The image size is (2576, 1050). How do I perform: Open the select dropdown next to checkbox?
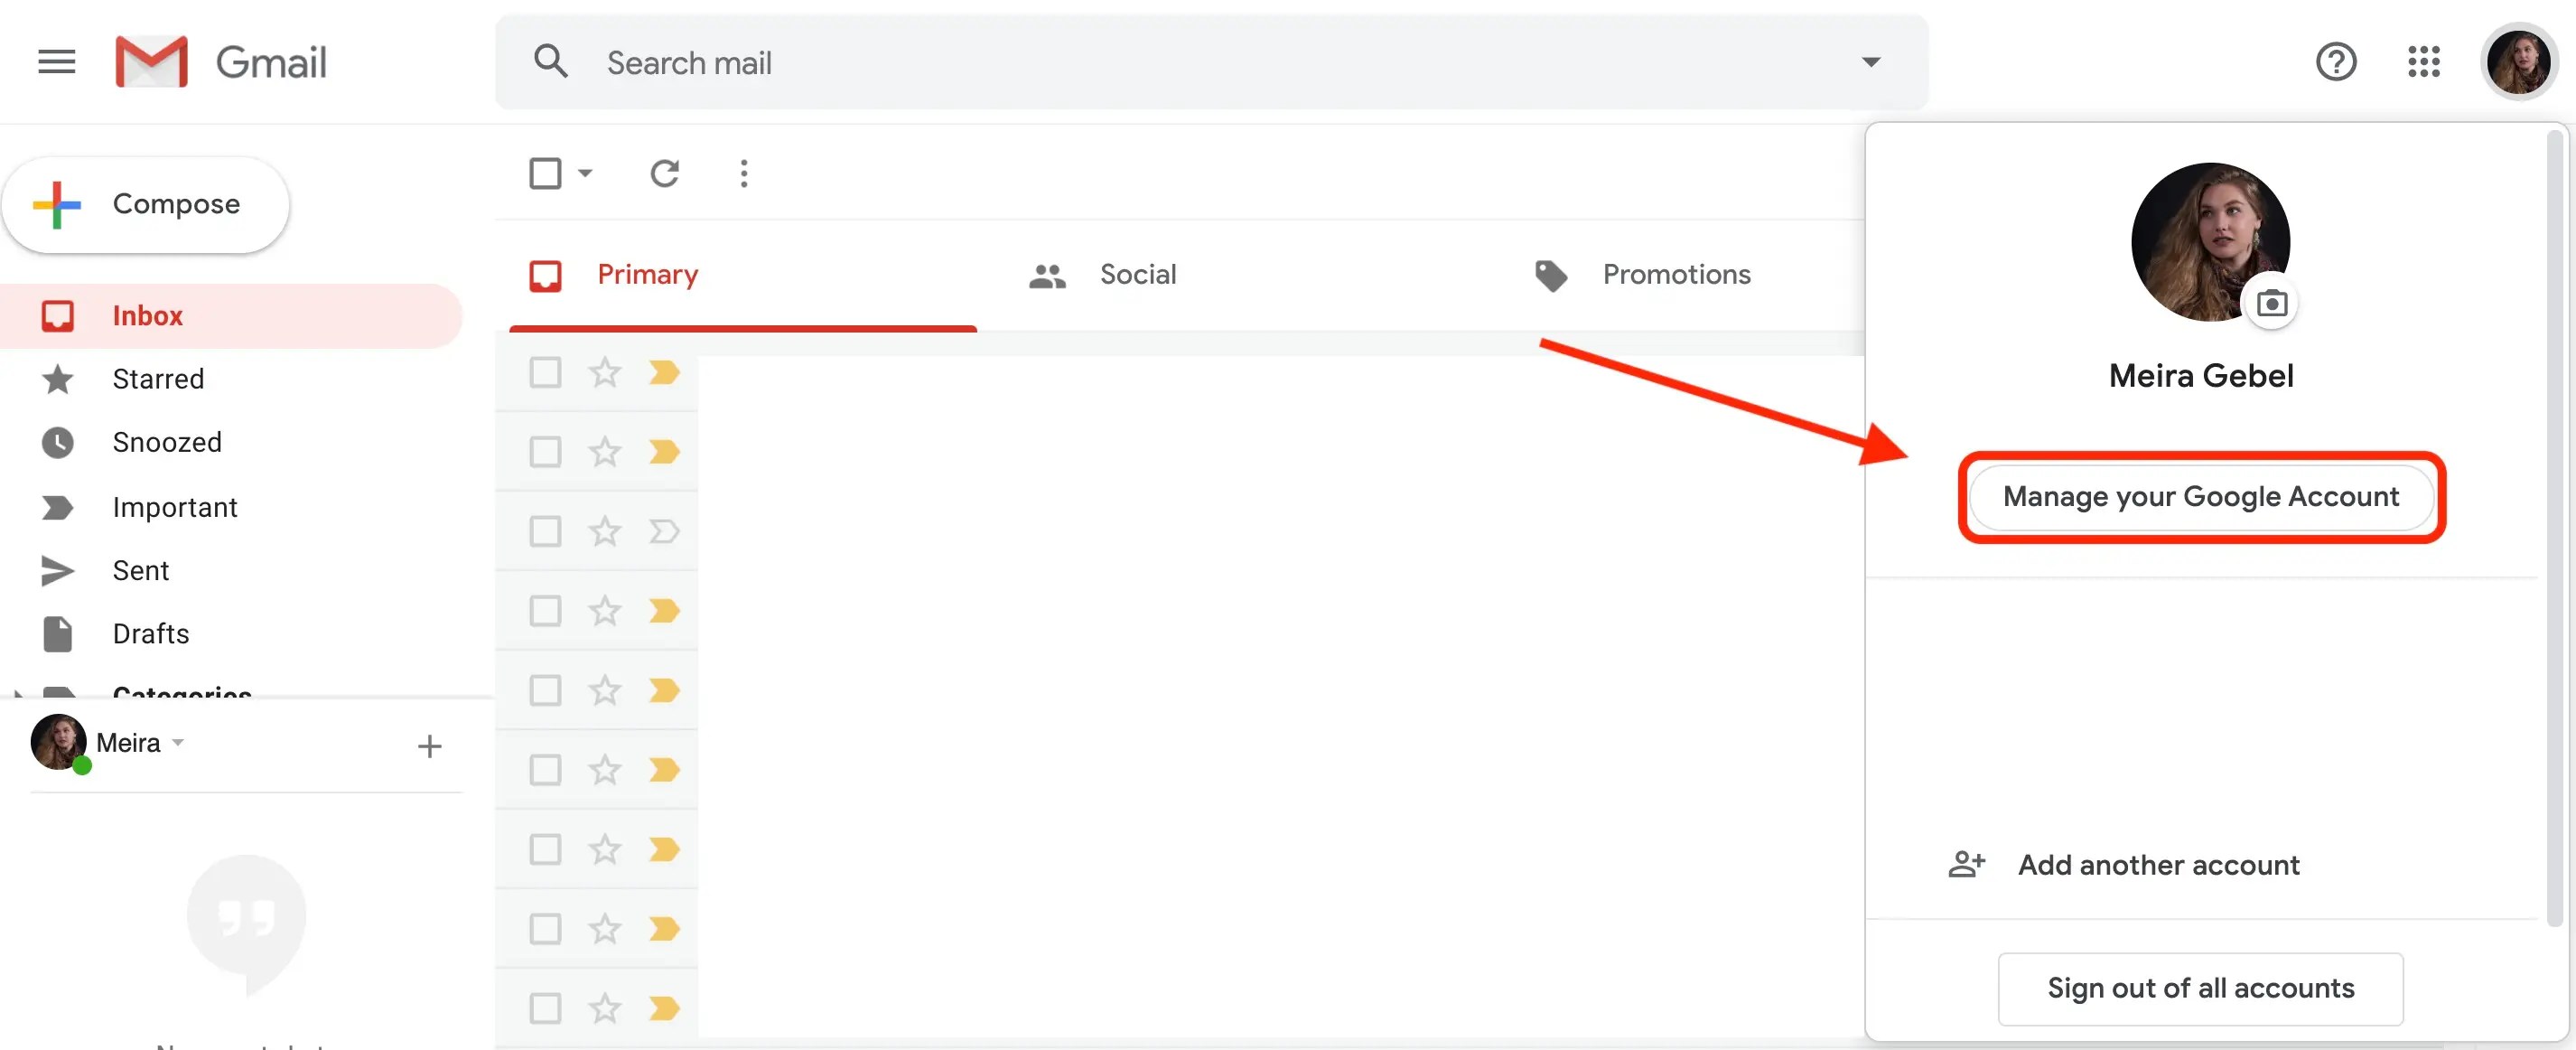[x=584, y=173]
